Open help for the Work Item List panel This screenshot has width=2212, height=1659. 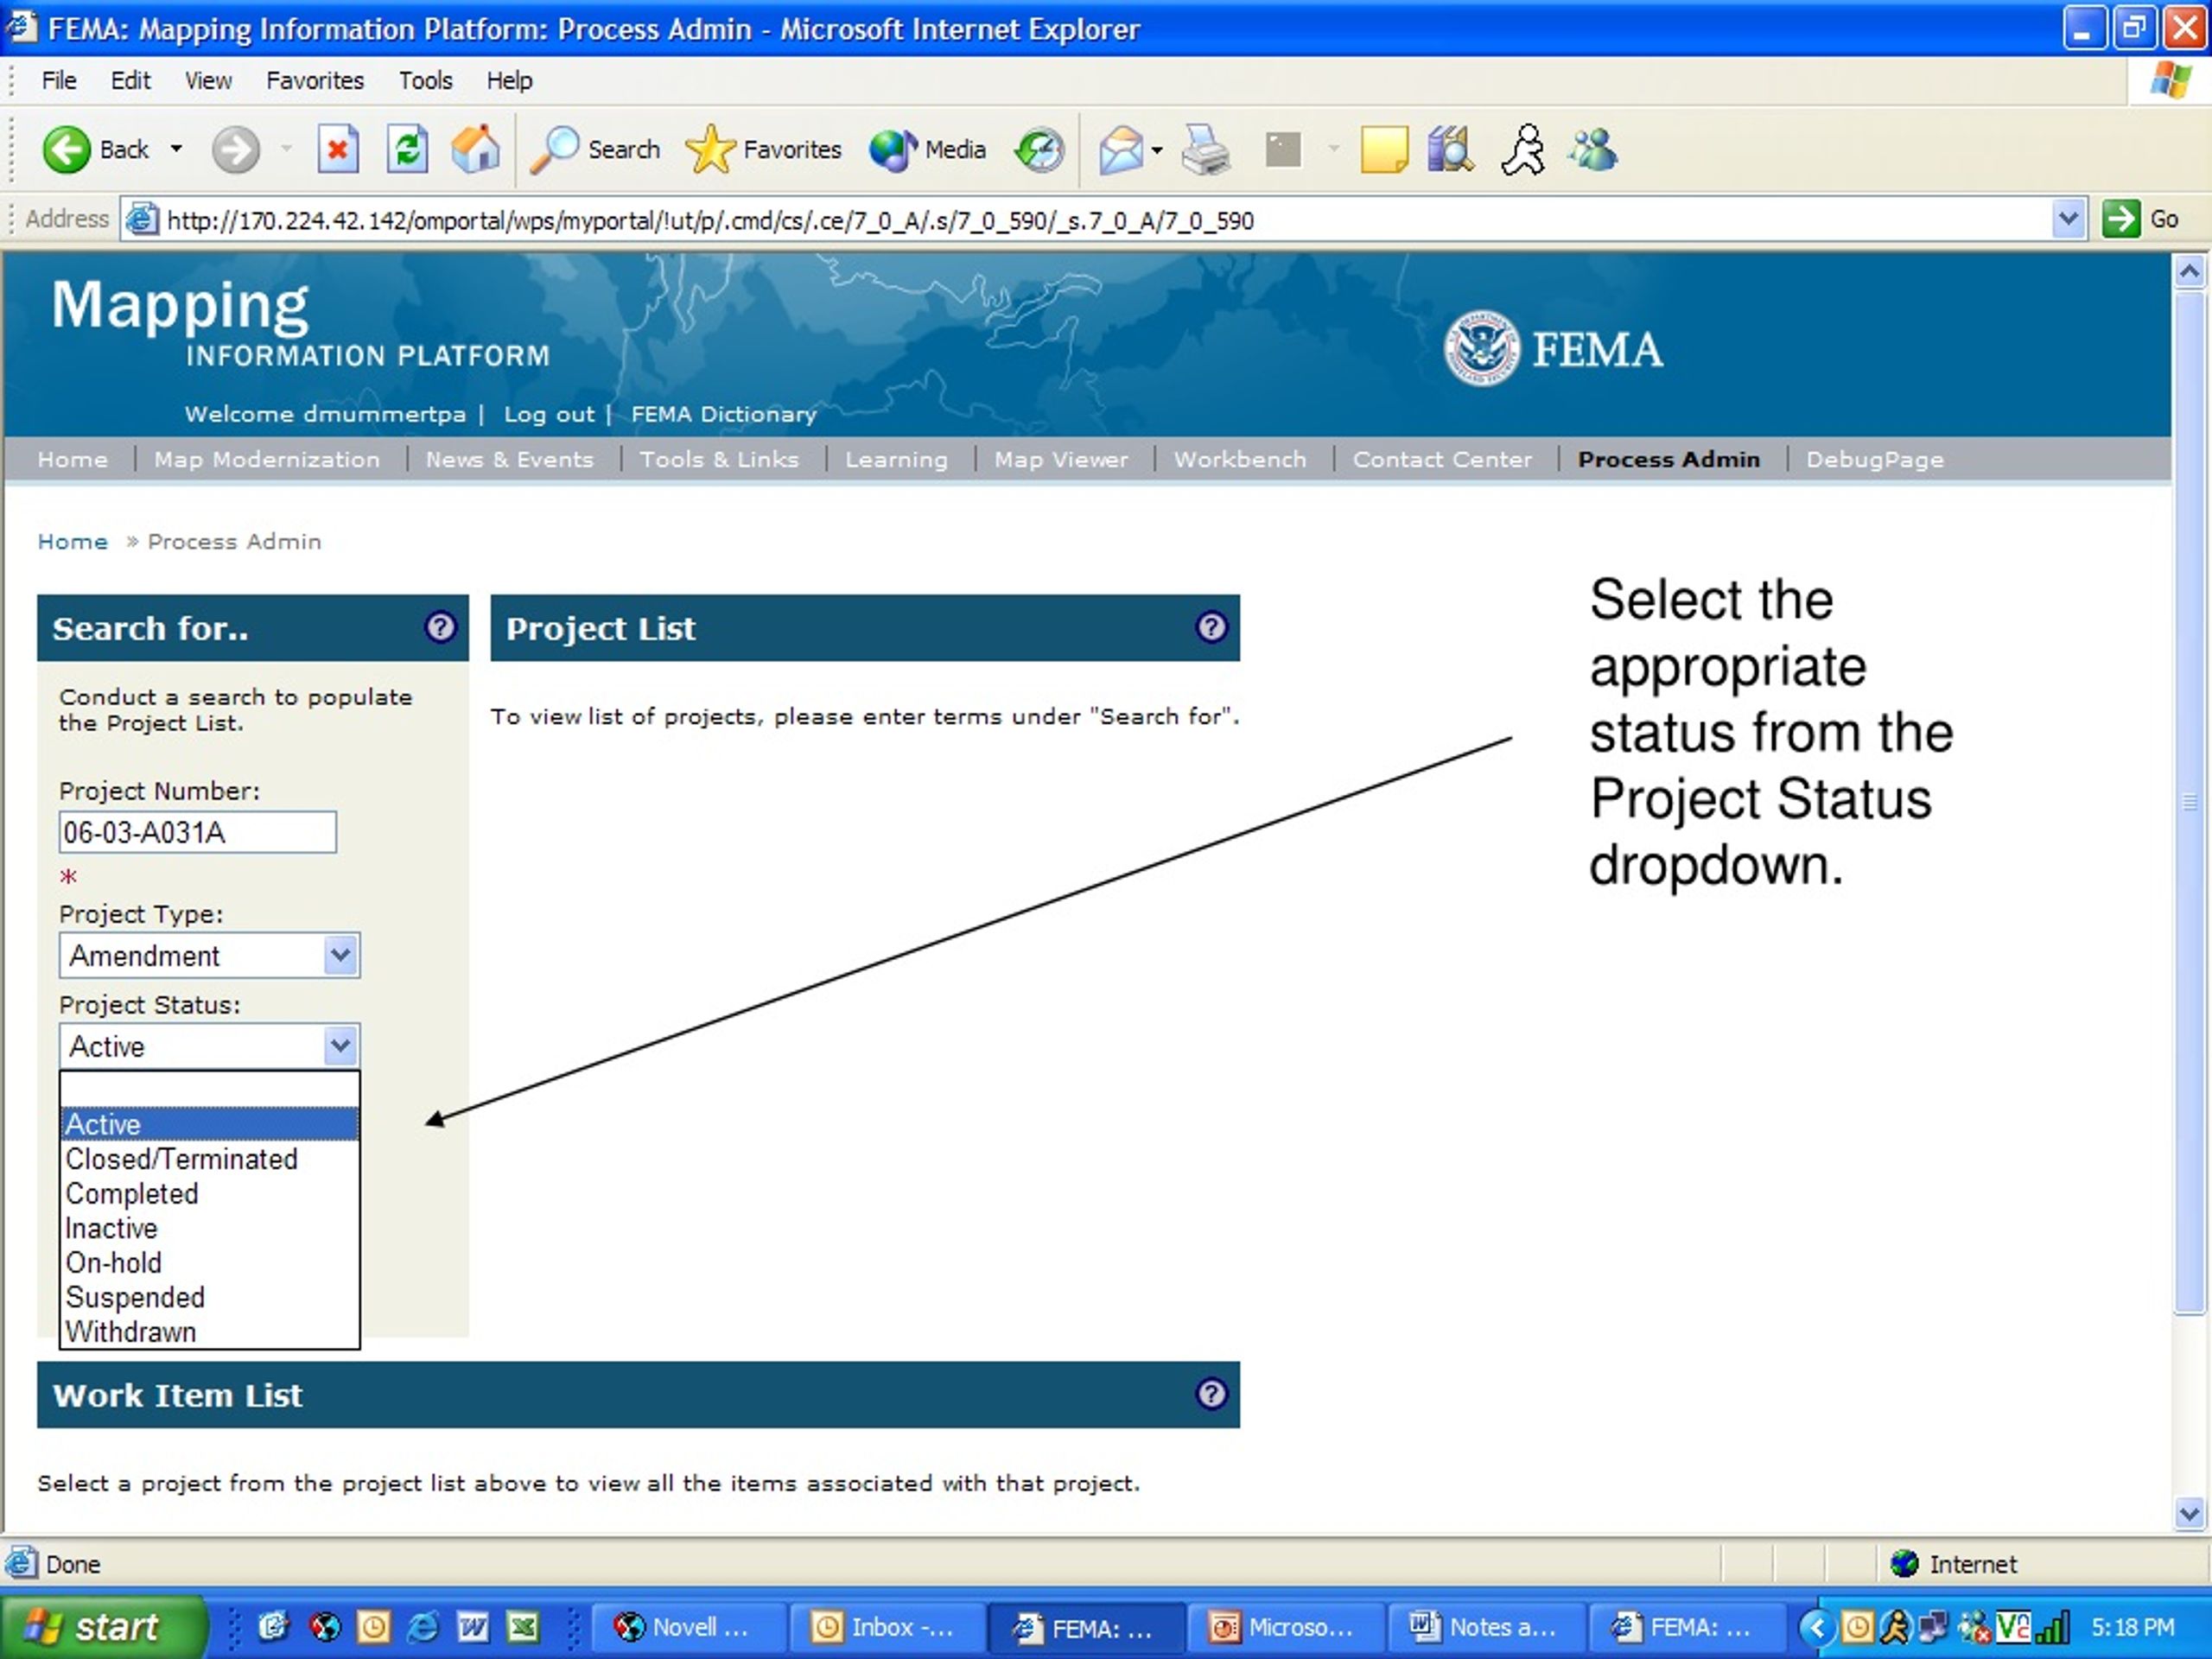tap(1211, 1393)
